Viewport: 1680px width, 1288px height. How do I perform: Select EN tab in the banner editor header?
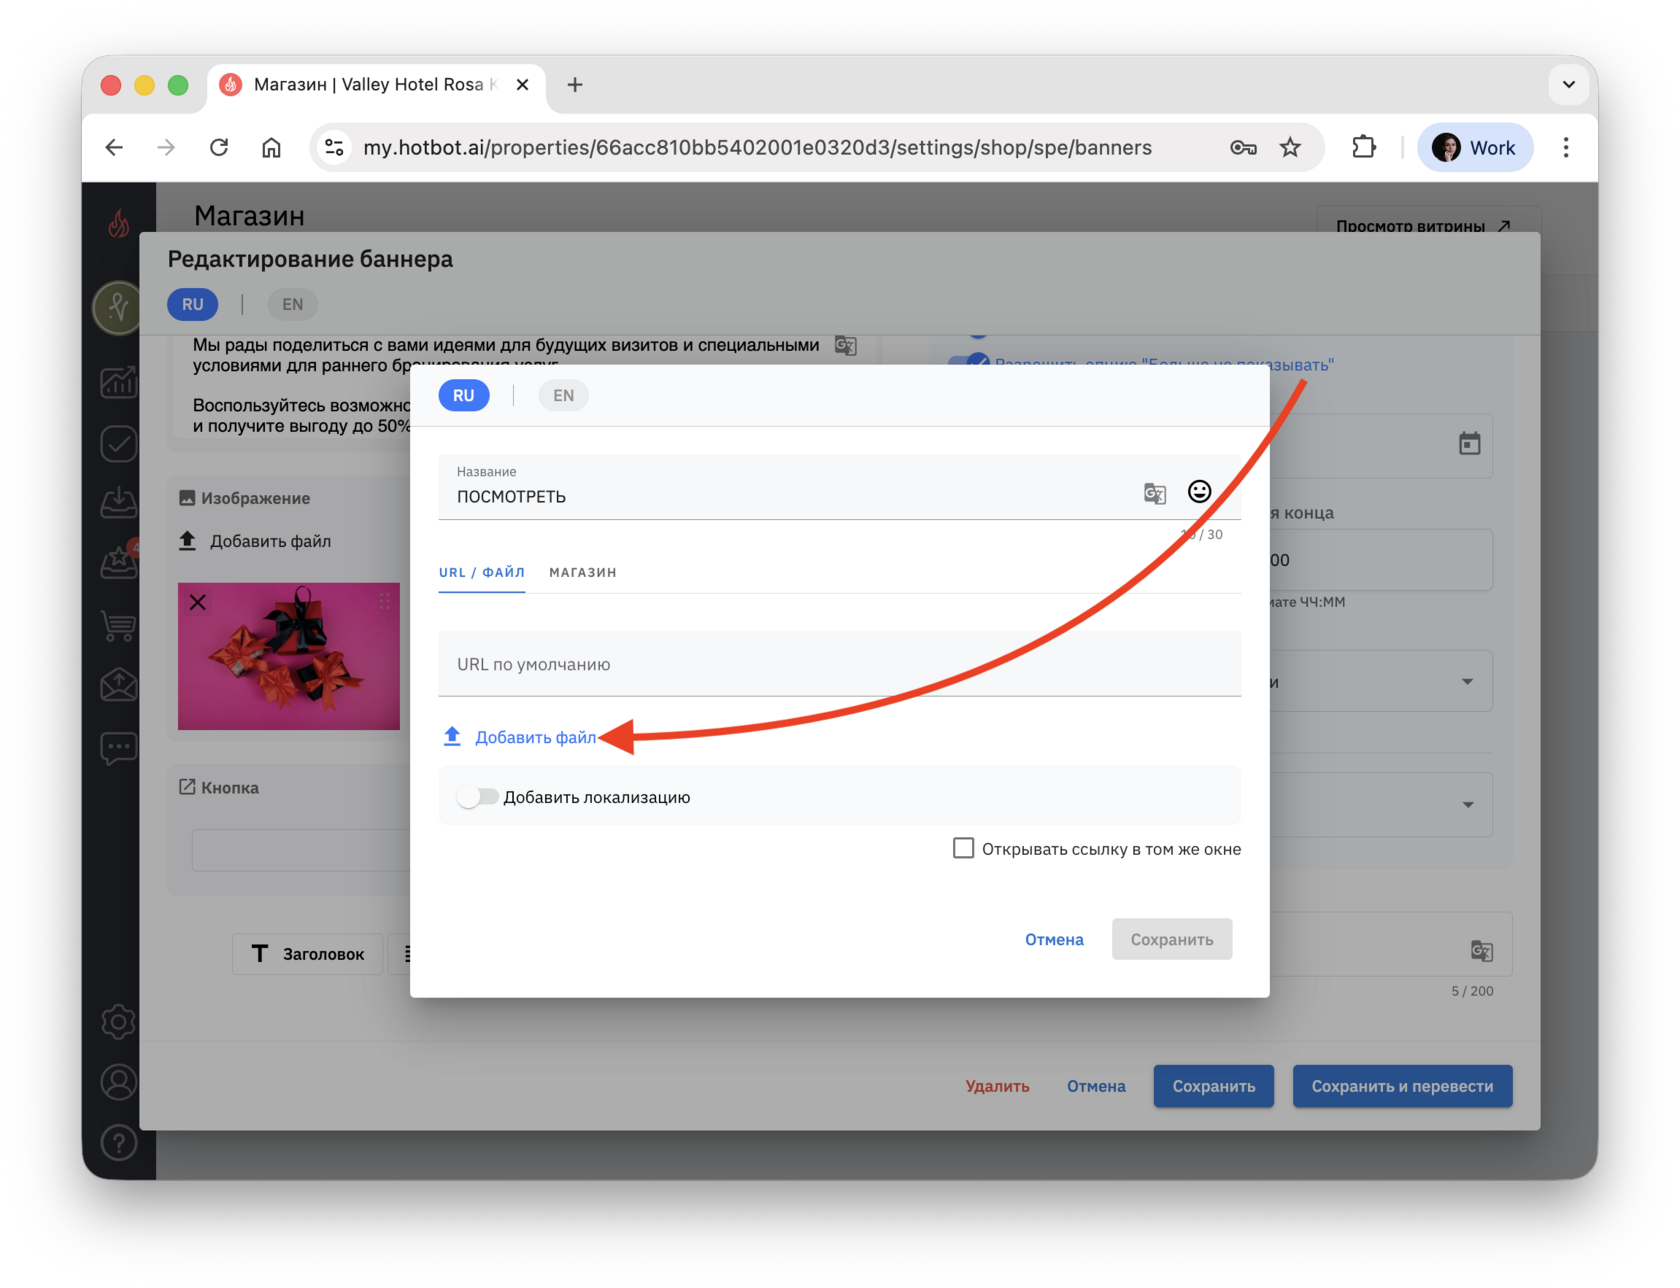(292, 304)
